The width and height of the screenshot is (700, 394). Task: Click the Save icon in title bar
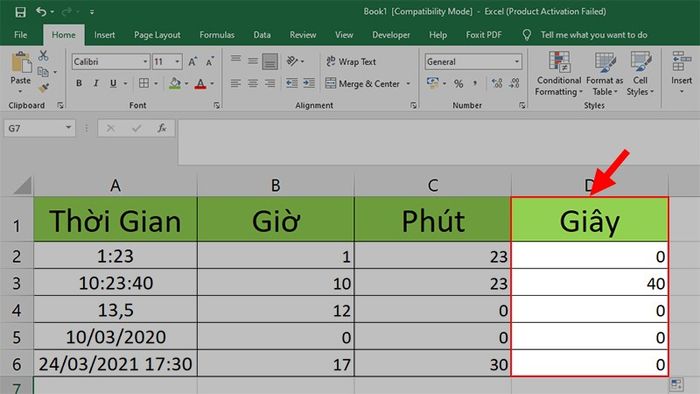tap(20, 12)
